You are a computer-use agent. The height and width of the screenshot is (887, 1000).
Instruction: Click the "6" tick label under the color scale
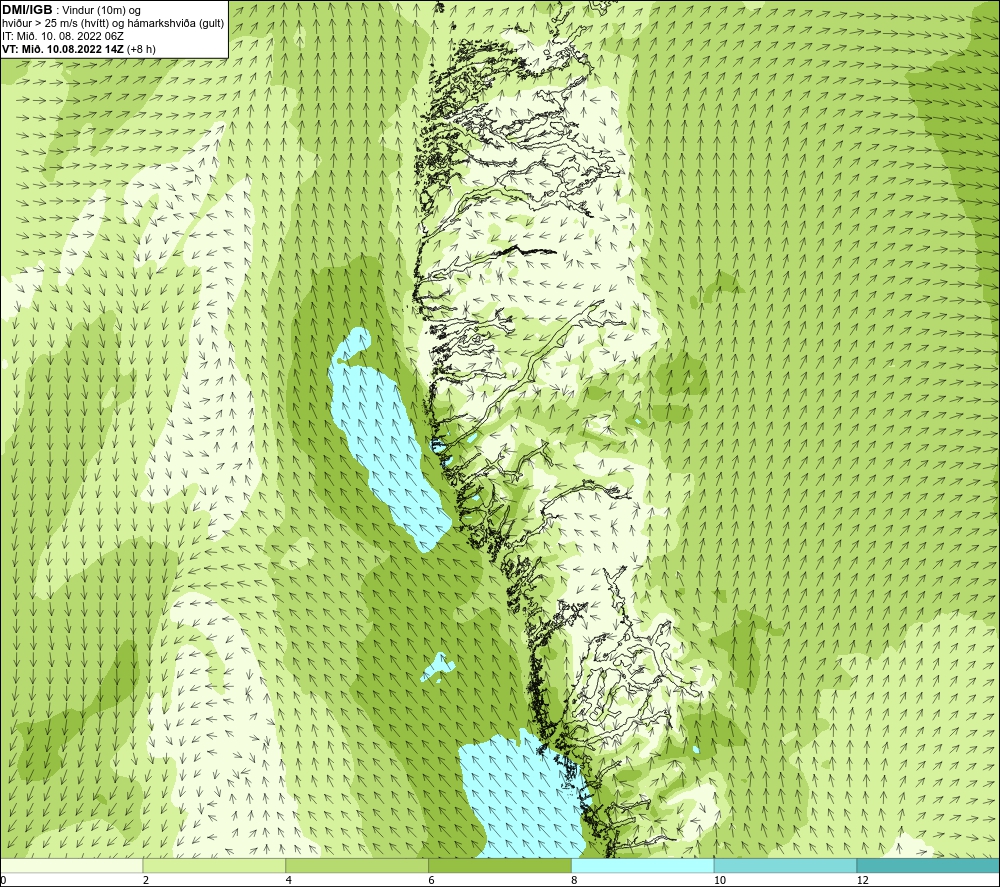coord(432,880)
